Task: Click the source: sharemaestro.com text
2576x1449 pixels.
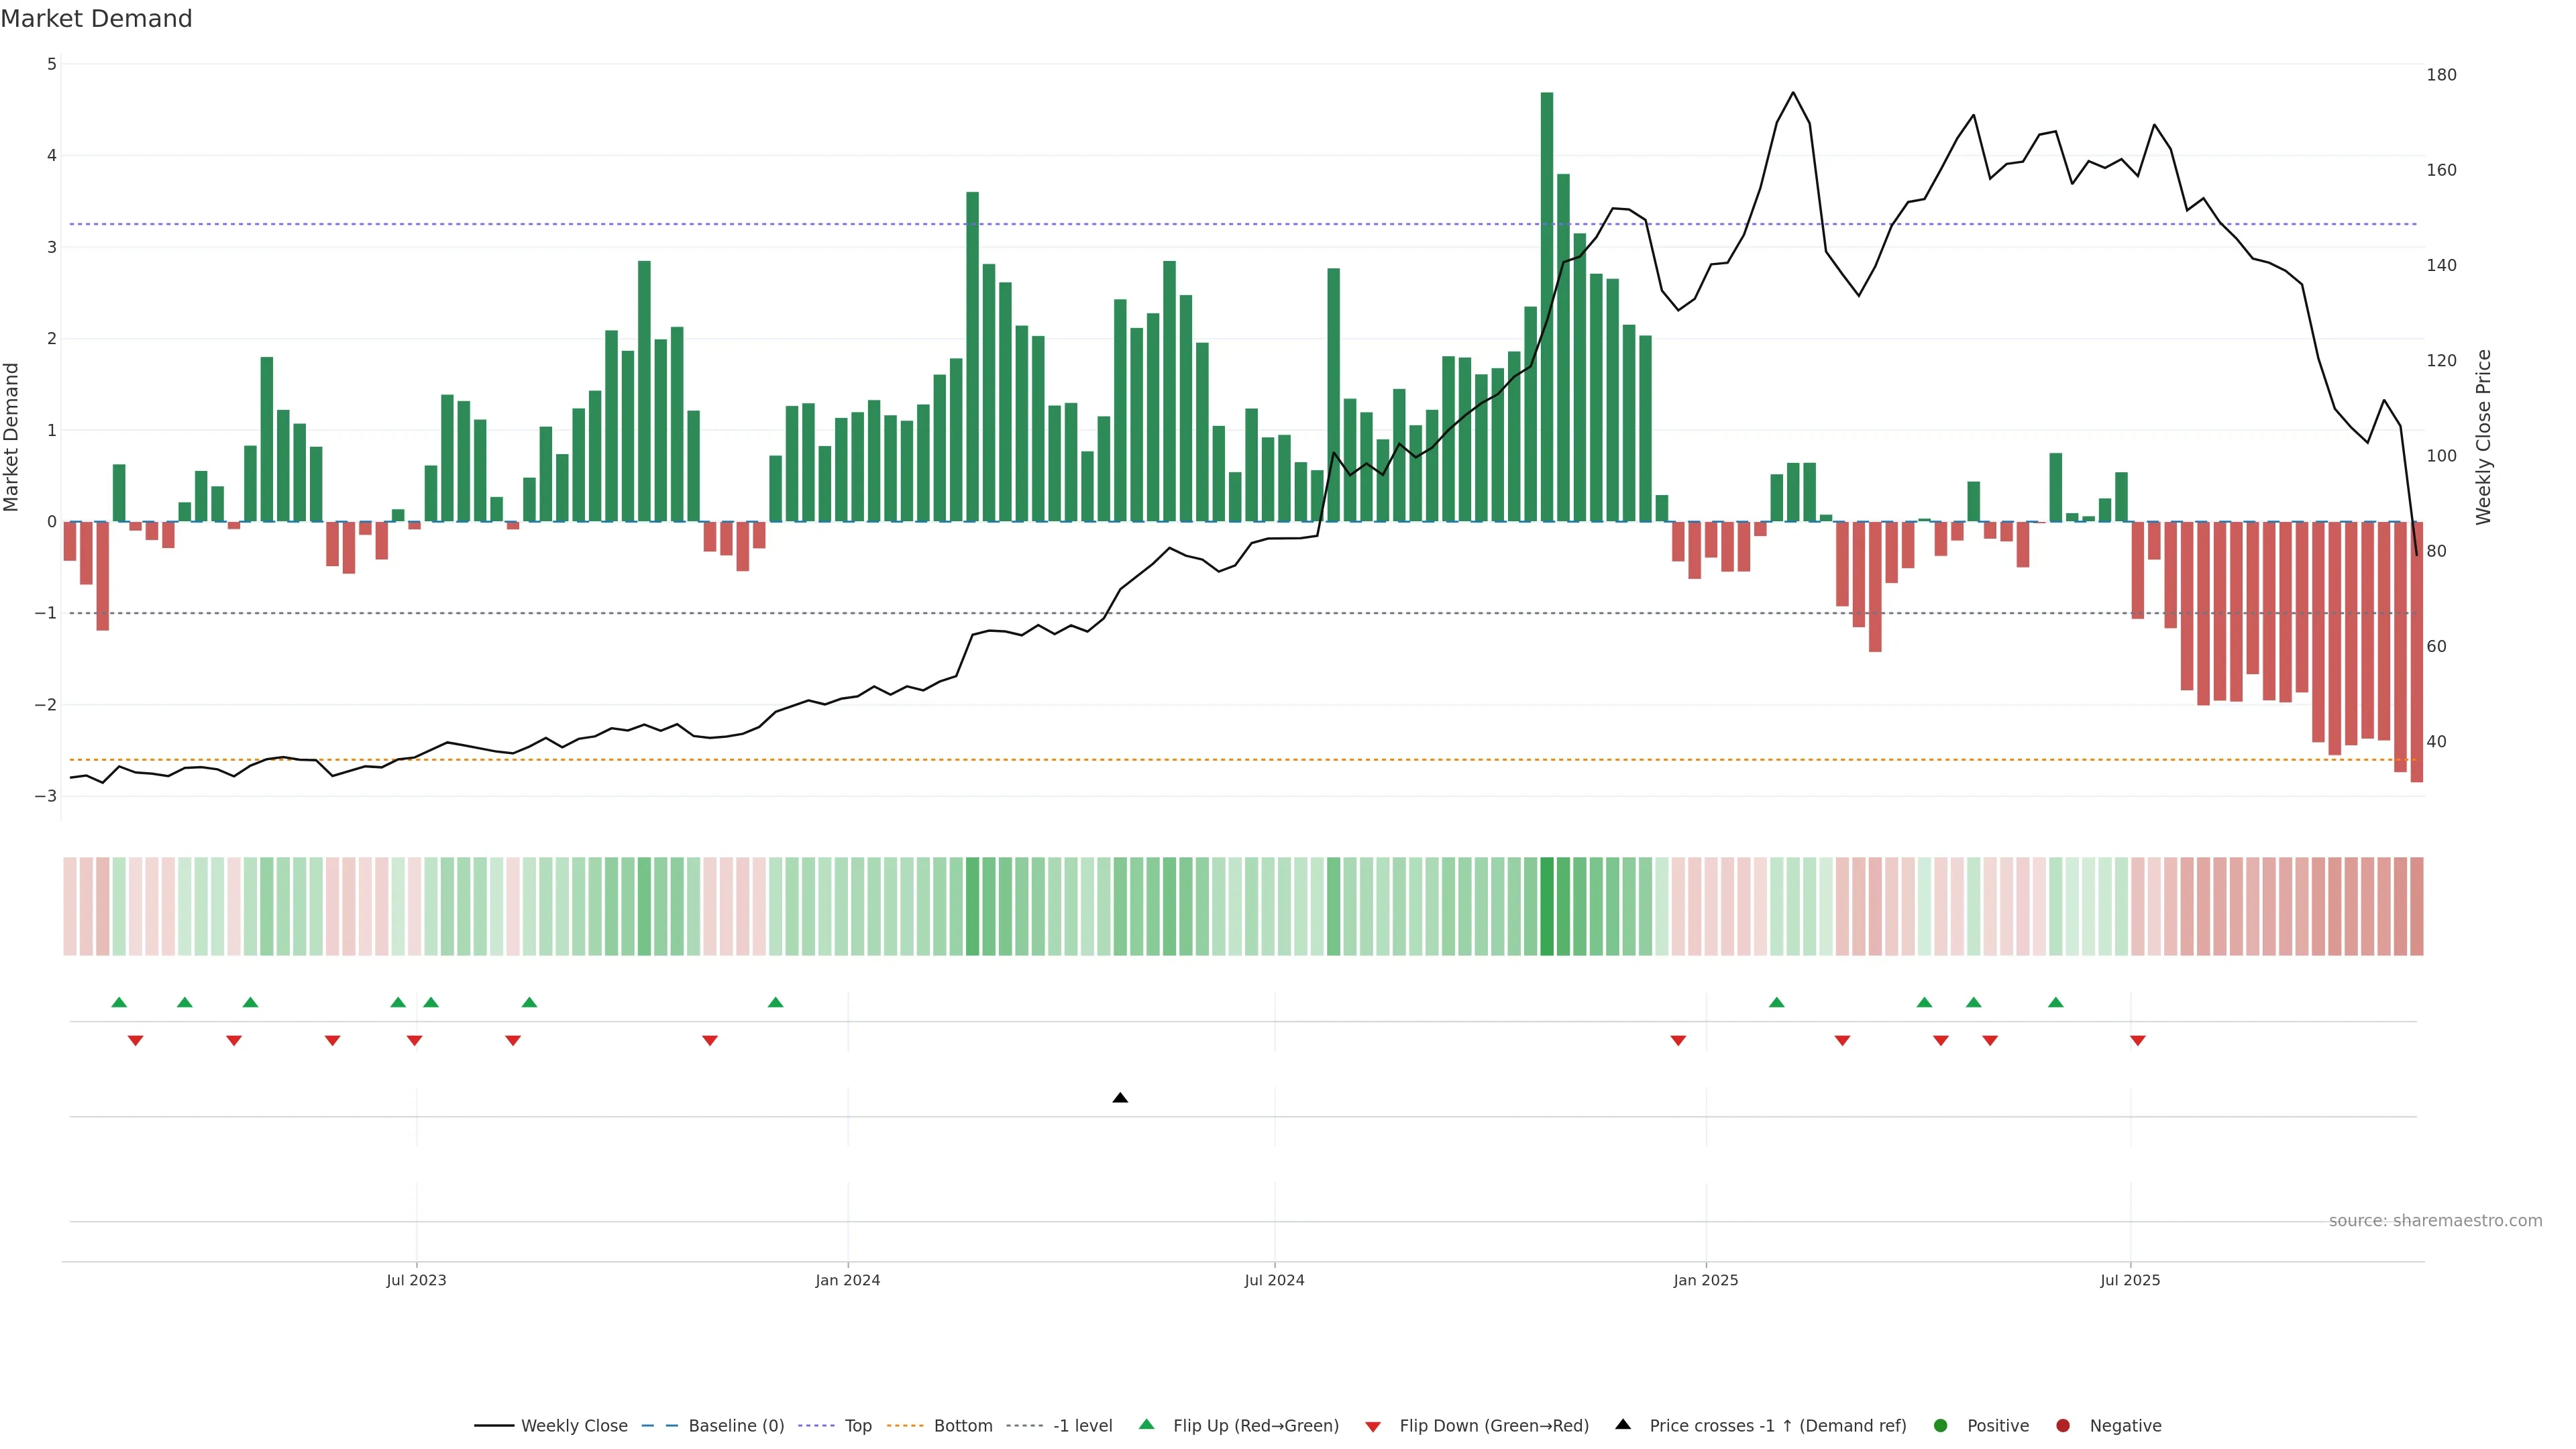Action: coord(2435,1221)
